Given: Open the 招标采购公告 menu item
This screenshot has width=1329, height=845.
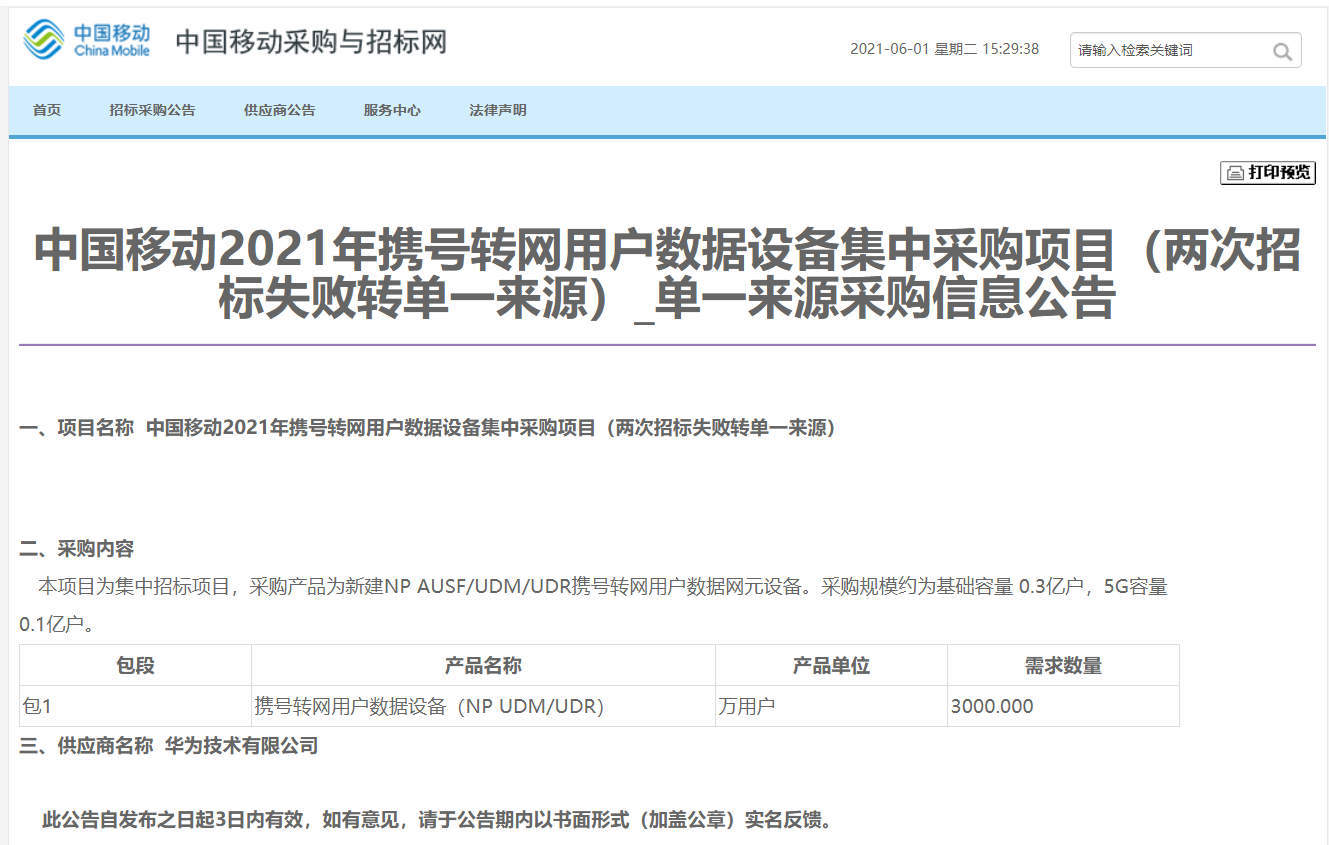Looking at the screenshot, I should [152, 110].
